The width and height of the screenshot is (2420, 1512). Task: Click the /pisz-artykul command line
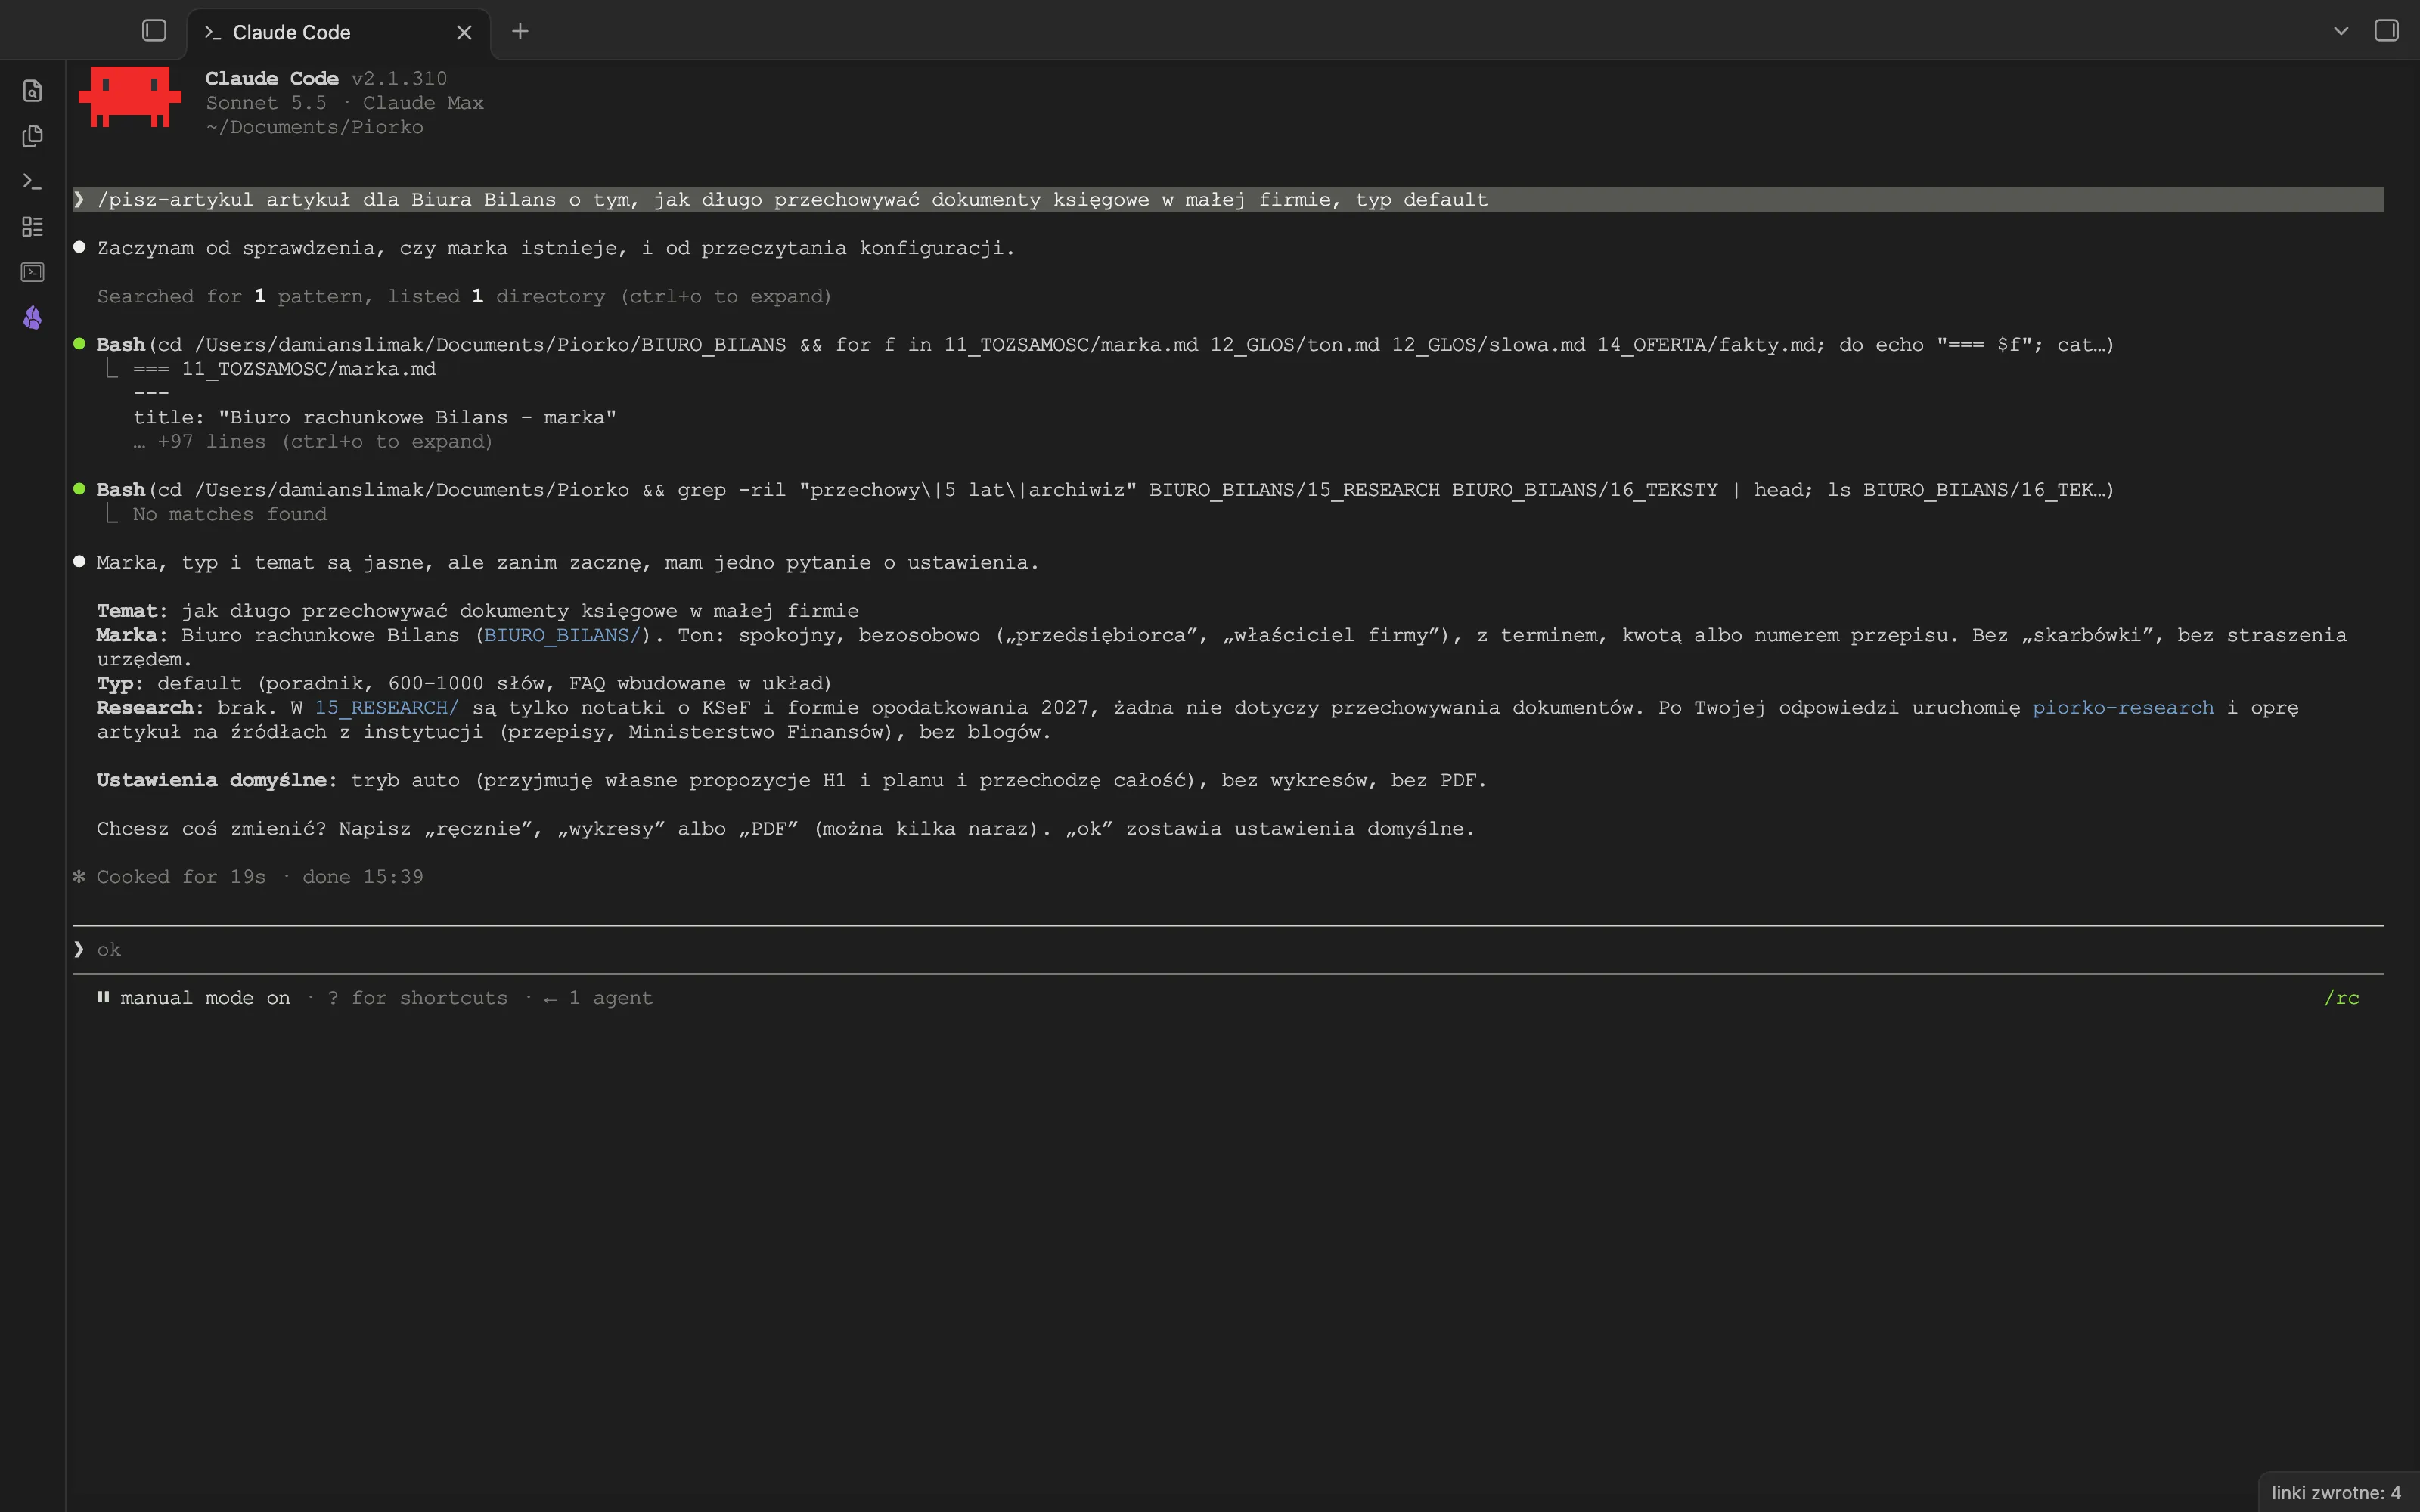1227,200
